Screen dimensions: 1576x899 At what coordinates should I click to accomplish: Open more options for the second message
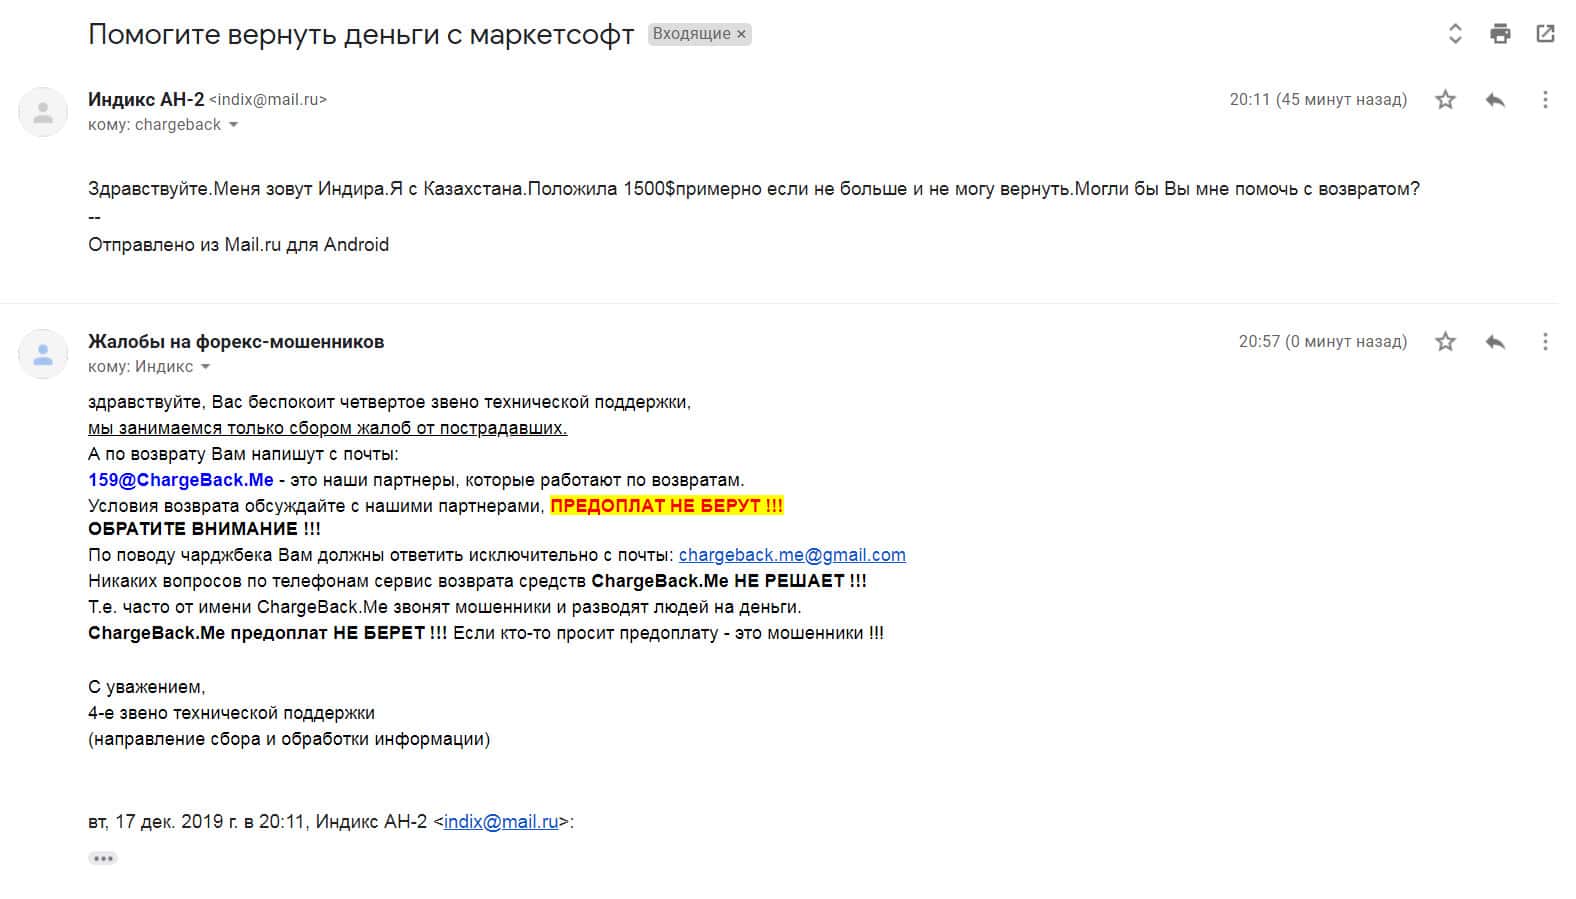[1545, 342]
